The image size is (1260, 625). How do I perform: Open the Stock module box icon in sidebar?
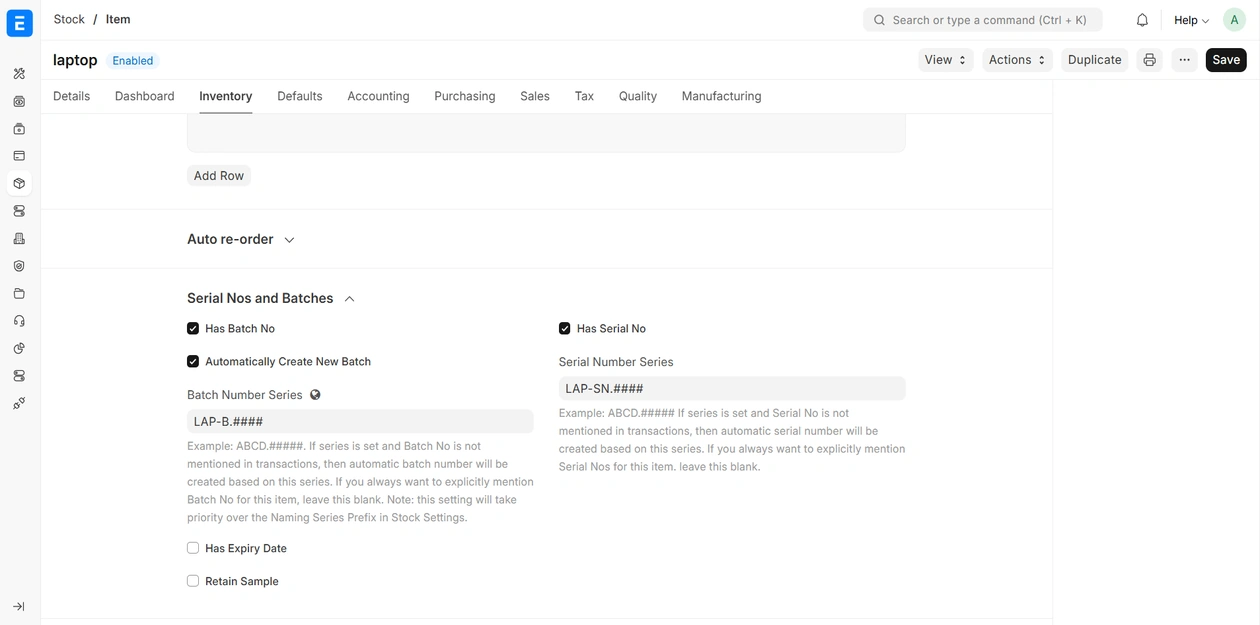click(x=19, y=184)
